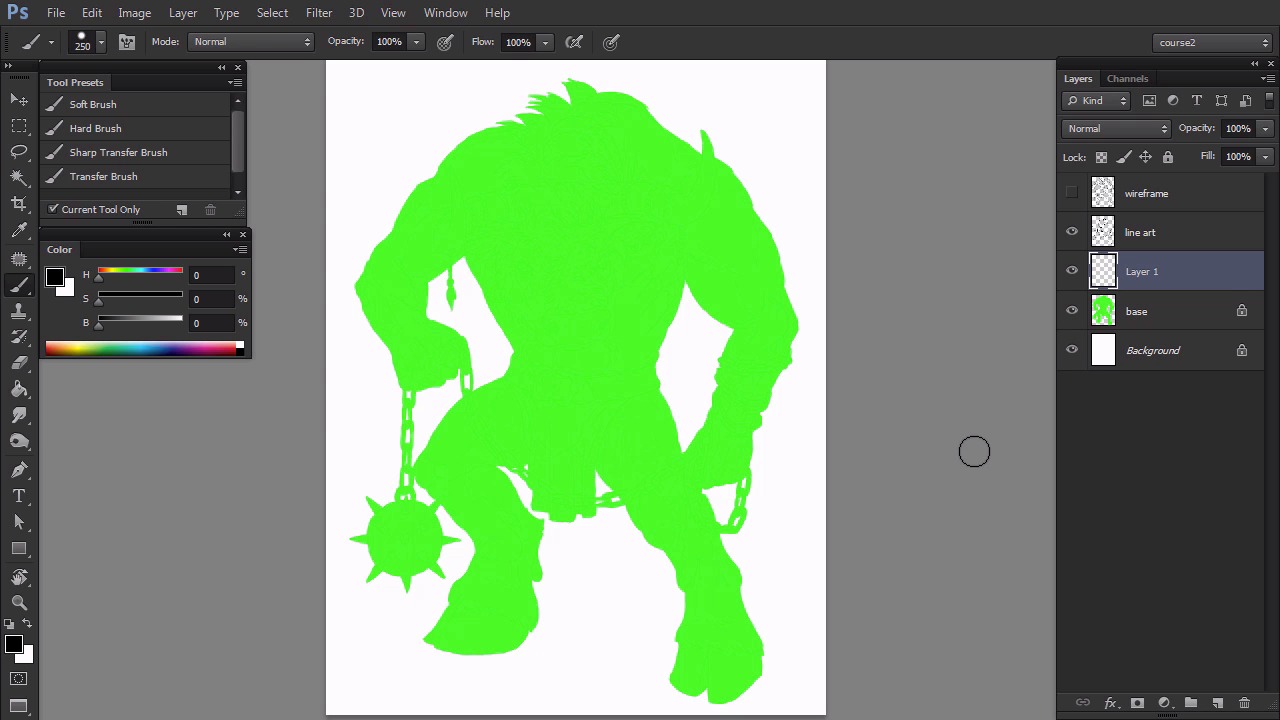Image resolution: width=1280 pixels, height=720 pixels.
Task: Delete layer using trash icon
Action: click(x=1244, y=703)
